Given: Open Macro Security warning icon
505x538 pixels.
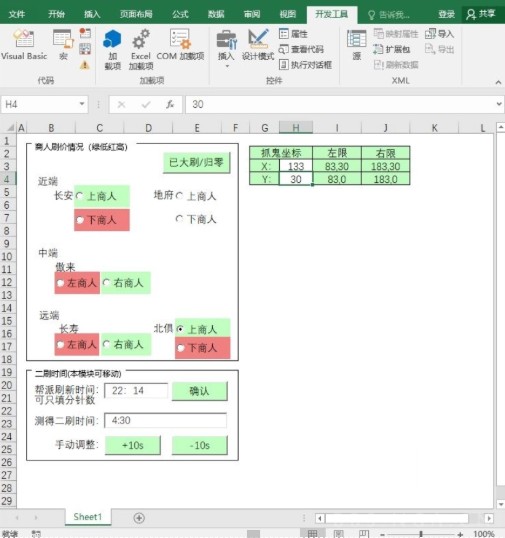Looking at the screenshot, I should pyautogui.click(x=85, y=65).
